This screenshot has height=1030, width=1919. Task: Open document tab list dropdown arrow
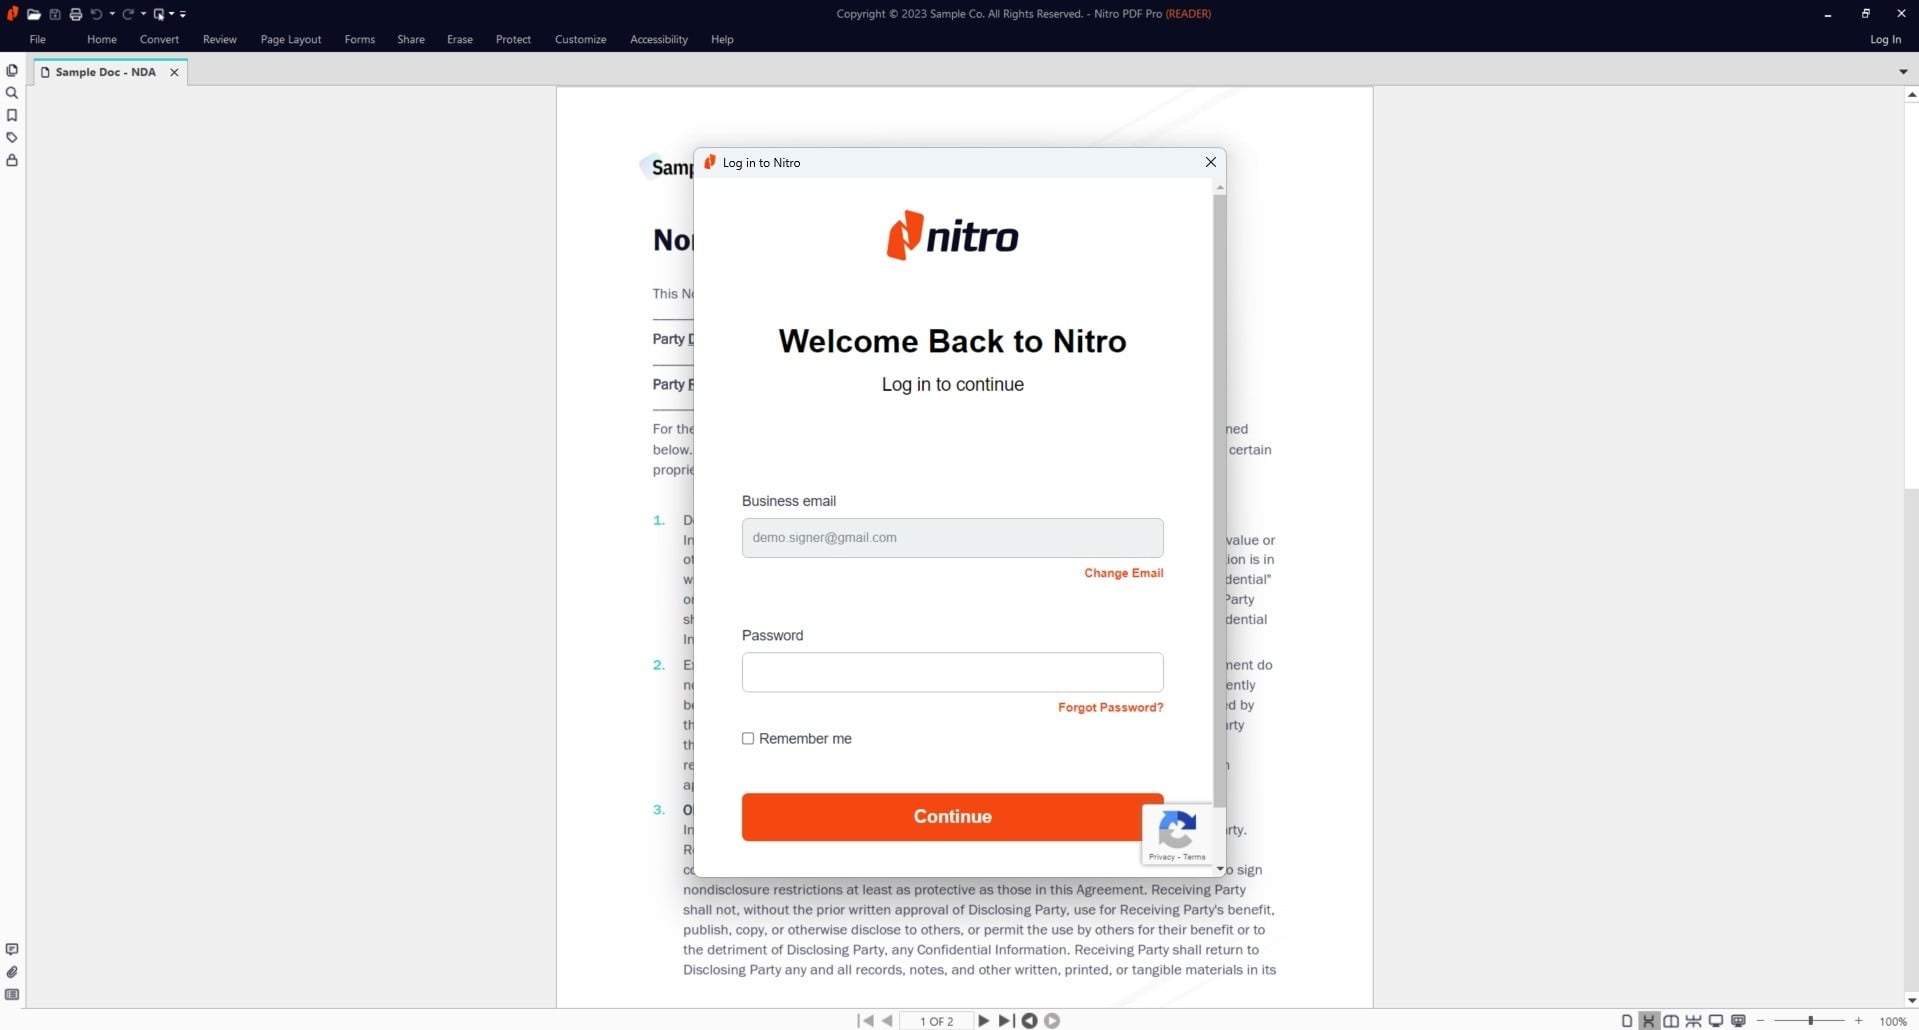1903,72
